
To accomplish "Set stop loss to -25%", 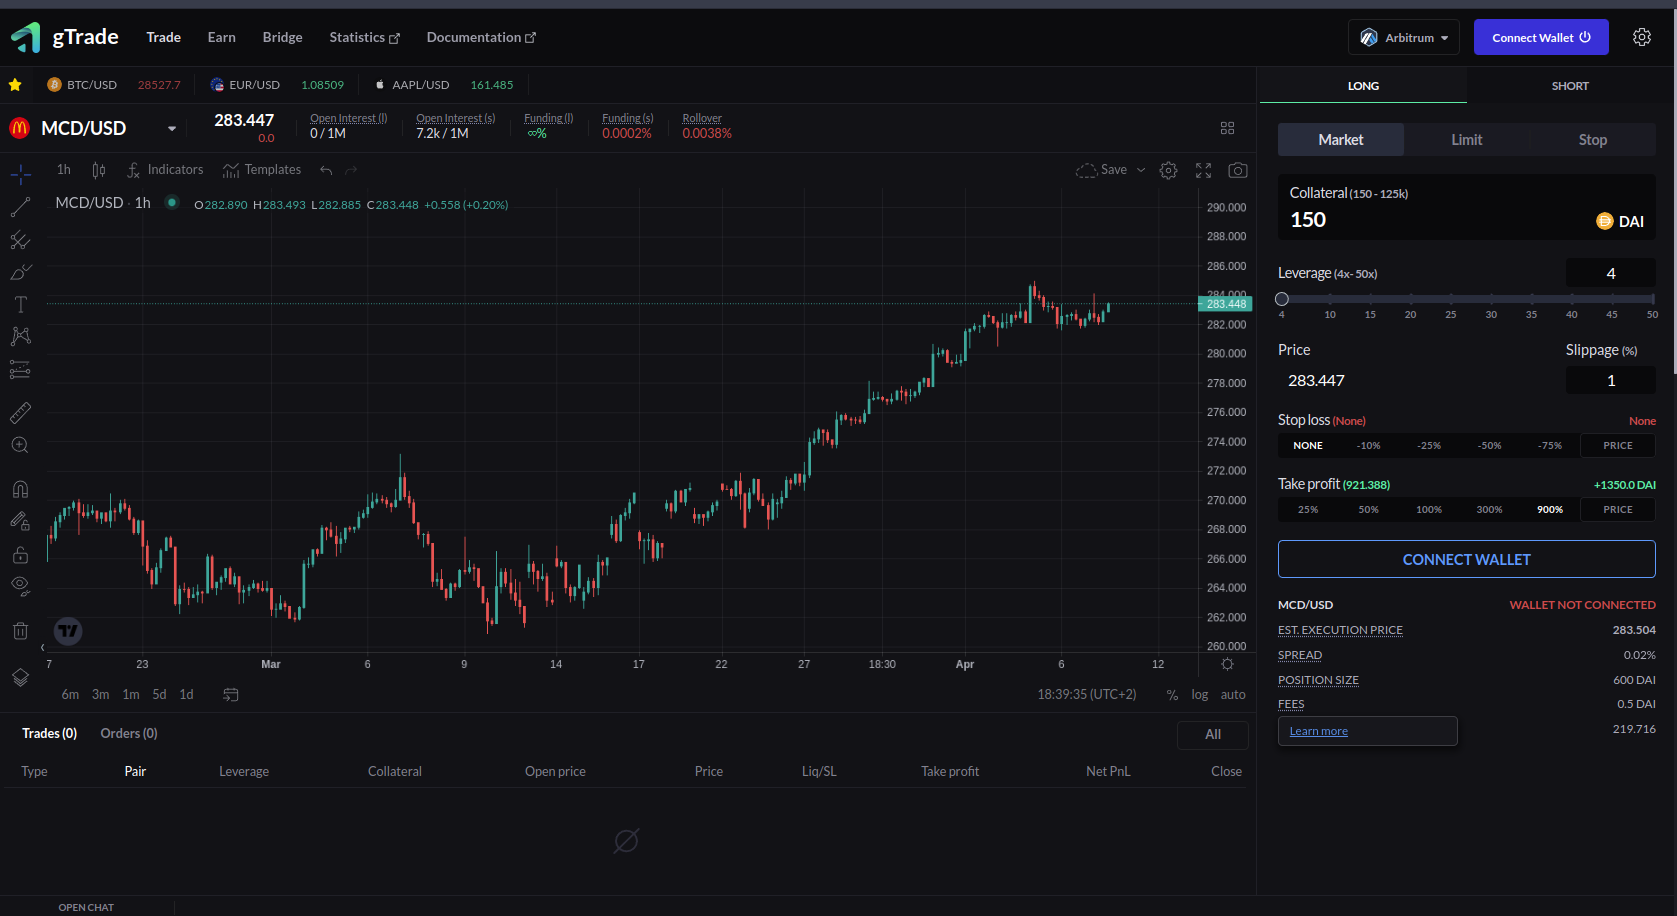I will (1429, 446).
